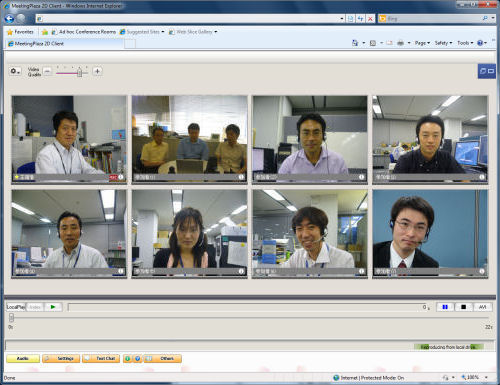Pause playback with the blue pause icon

445,307
